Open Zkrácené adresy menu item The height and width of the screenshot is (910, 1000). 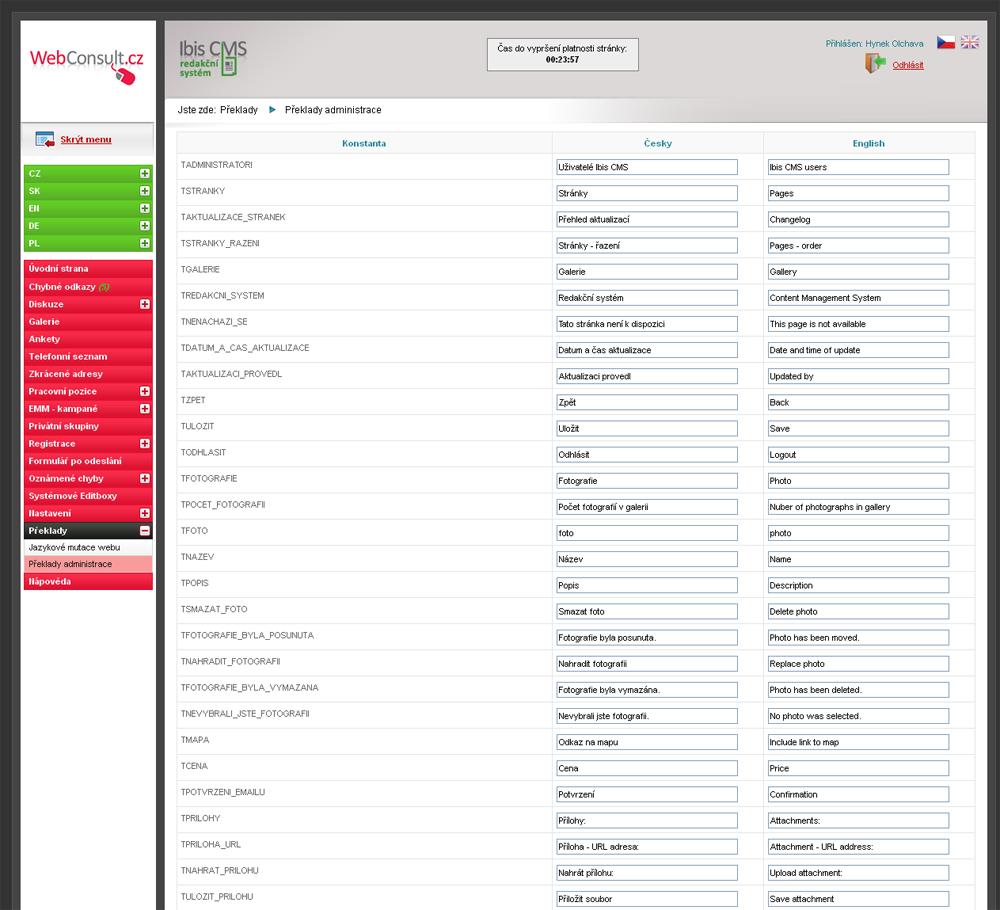click(88, 374)
